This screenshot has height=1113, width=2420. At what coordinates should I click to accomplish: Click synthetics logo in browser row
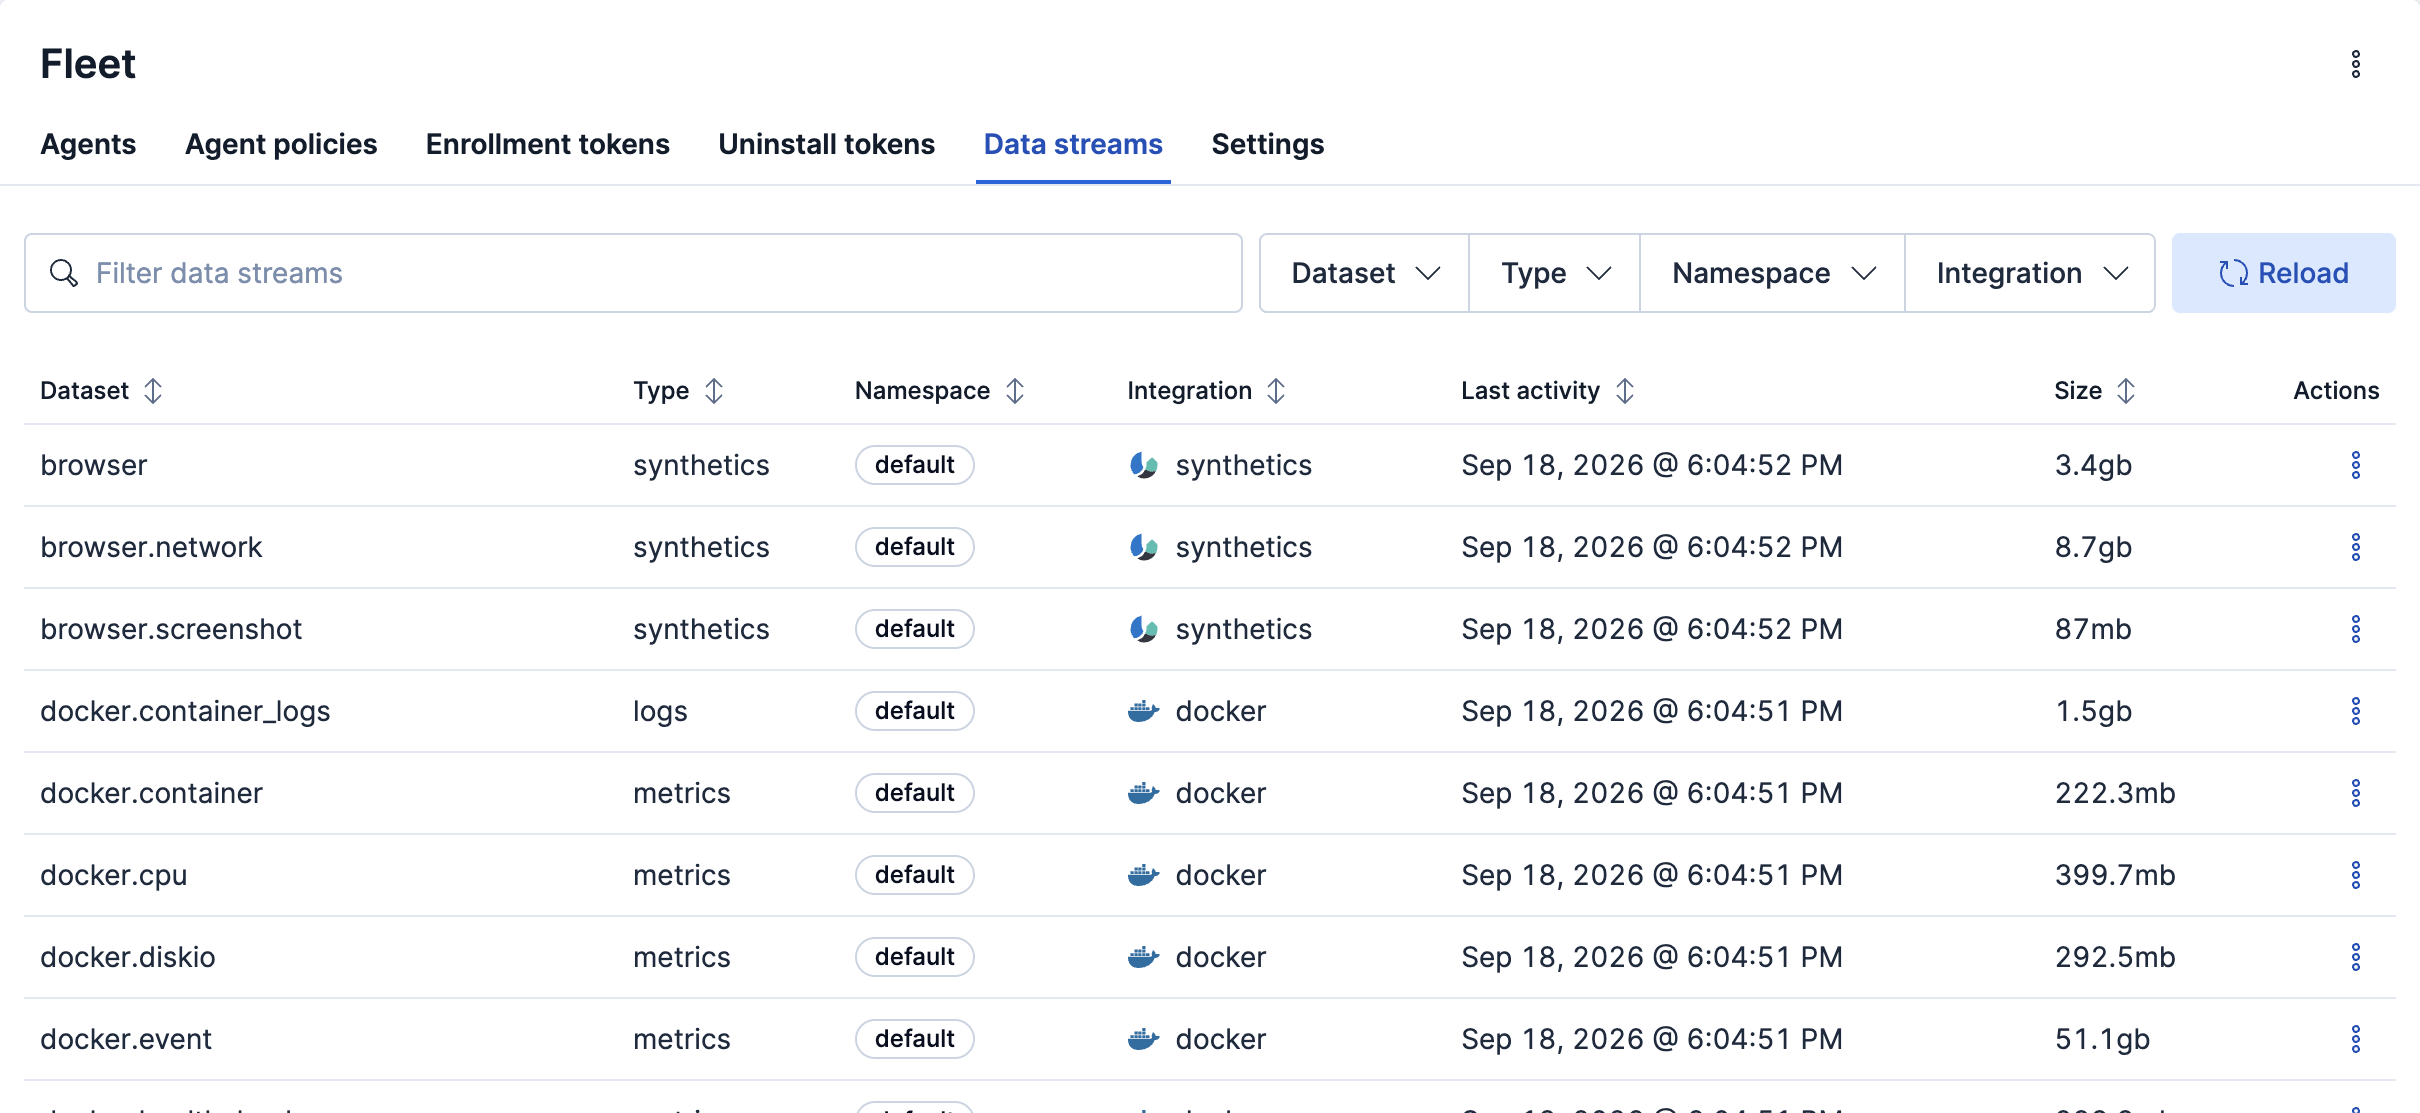(1143, 465)
